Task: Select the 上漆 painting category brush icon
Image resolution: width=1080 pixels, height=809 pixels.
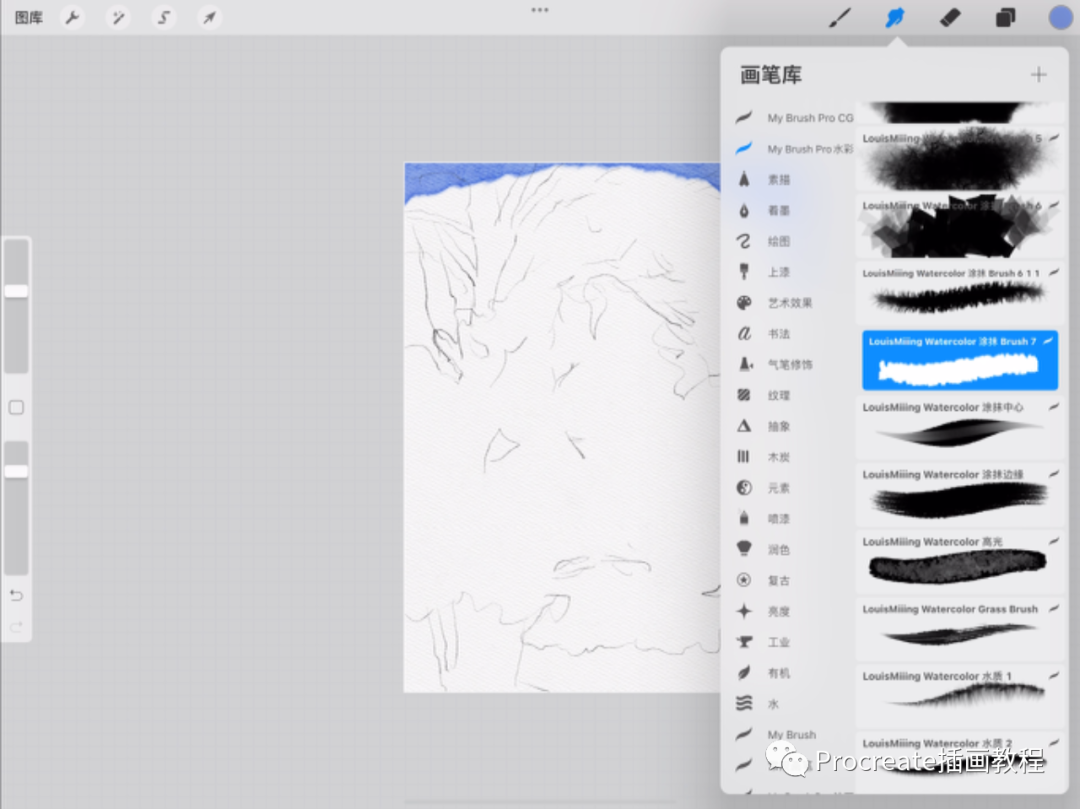Action: (744, 272)
